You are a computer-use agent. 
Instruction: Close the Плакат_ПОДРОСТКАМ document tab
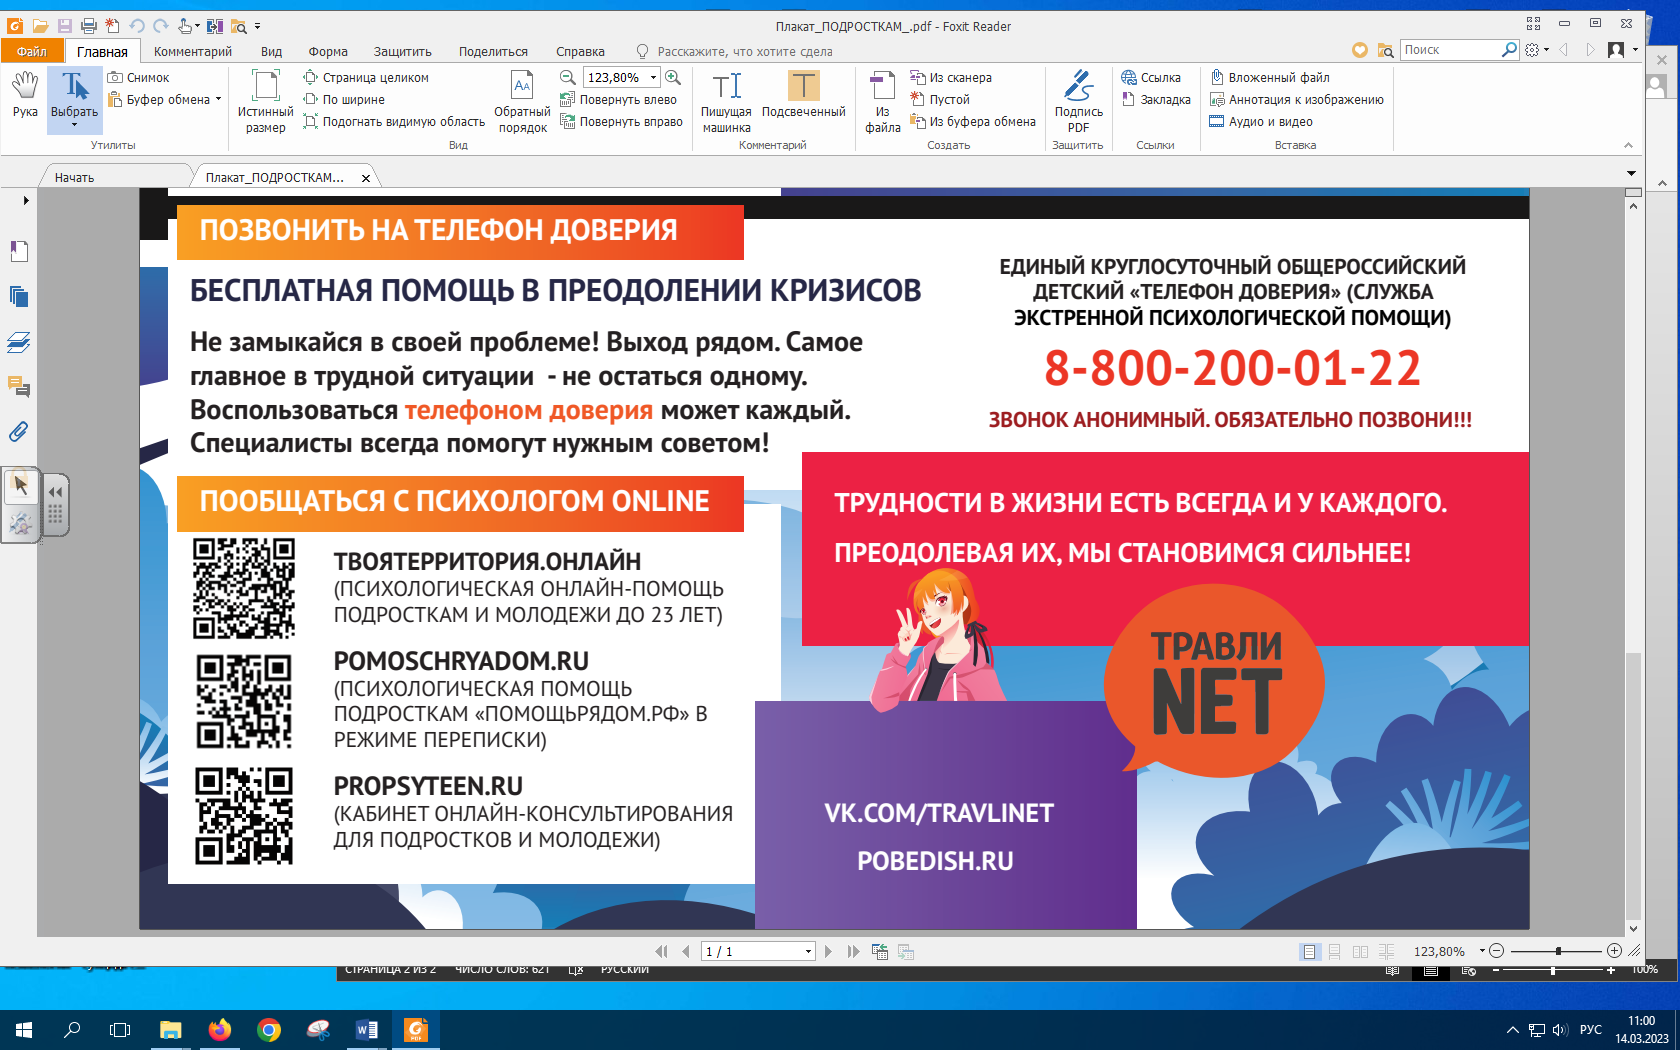coord(366,178)
